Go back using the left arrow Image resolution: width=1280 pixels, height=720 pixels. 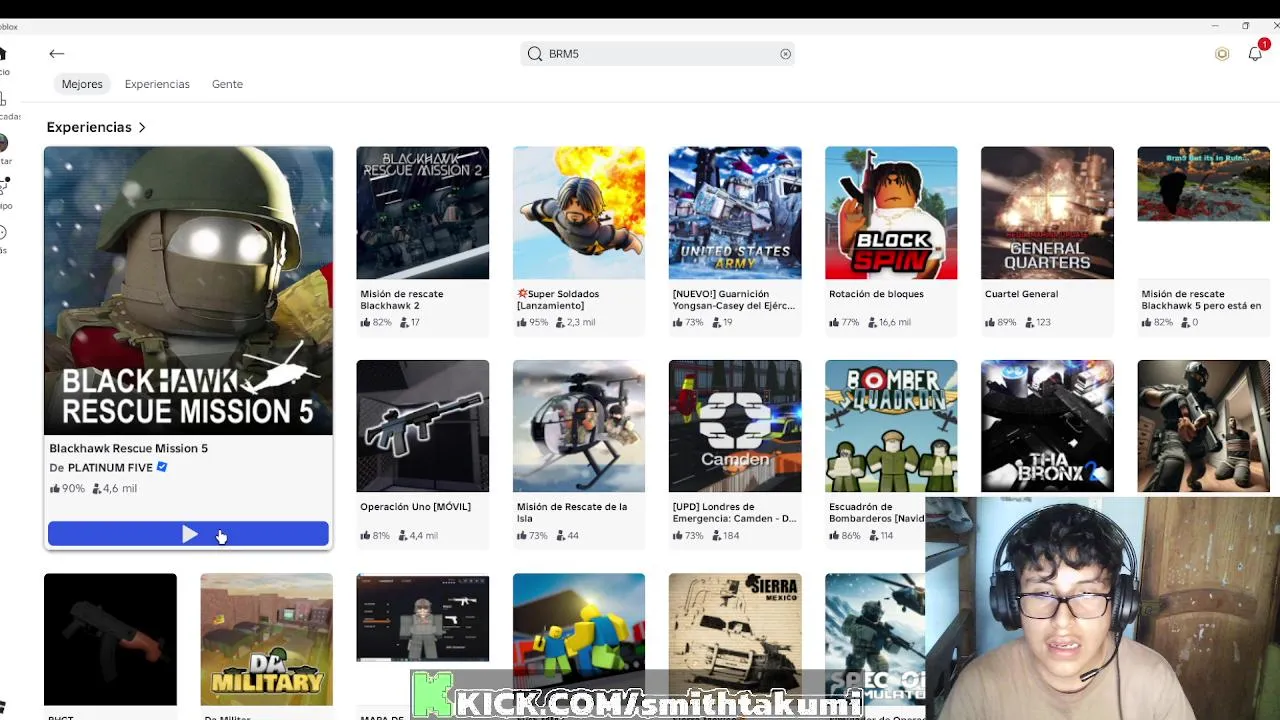(57, 54)
